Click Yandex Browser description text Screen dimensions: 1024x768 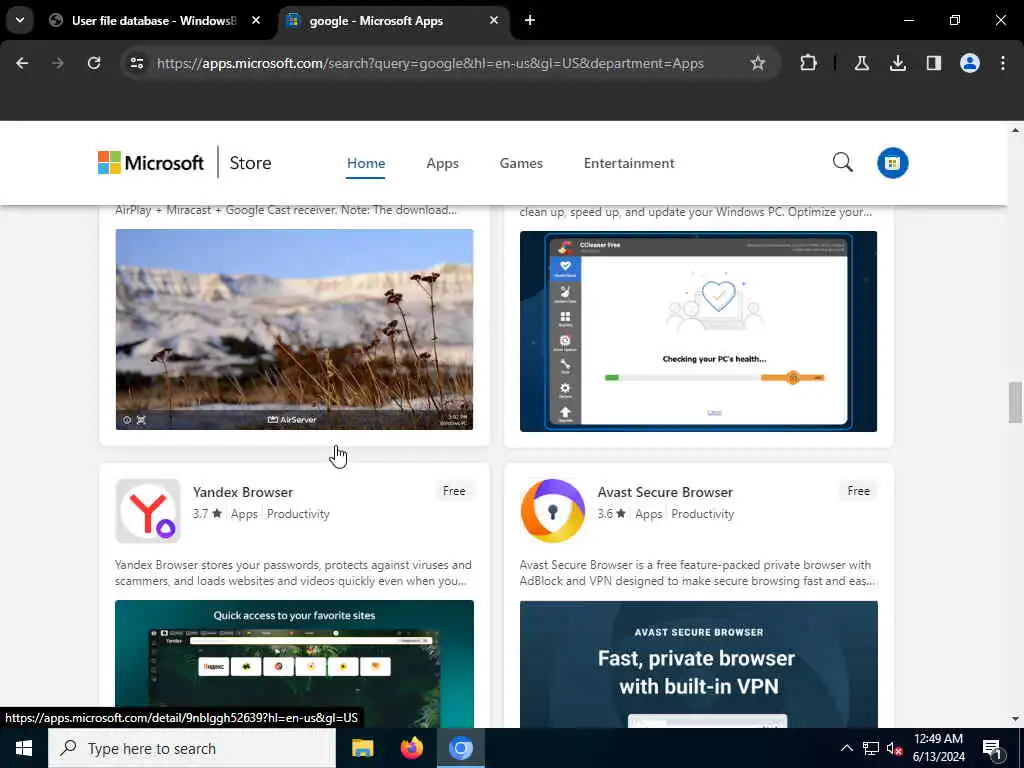tap(293, 573)
